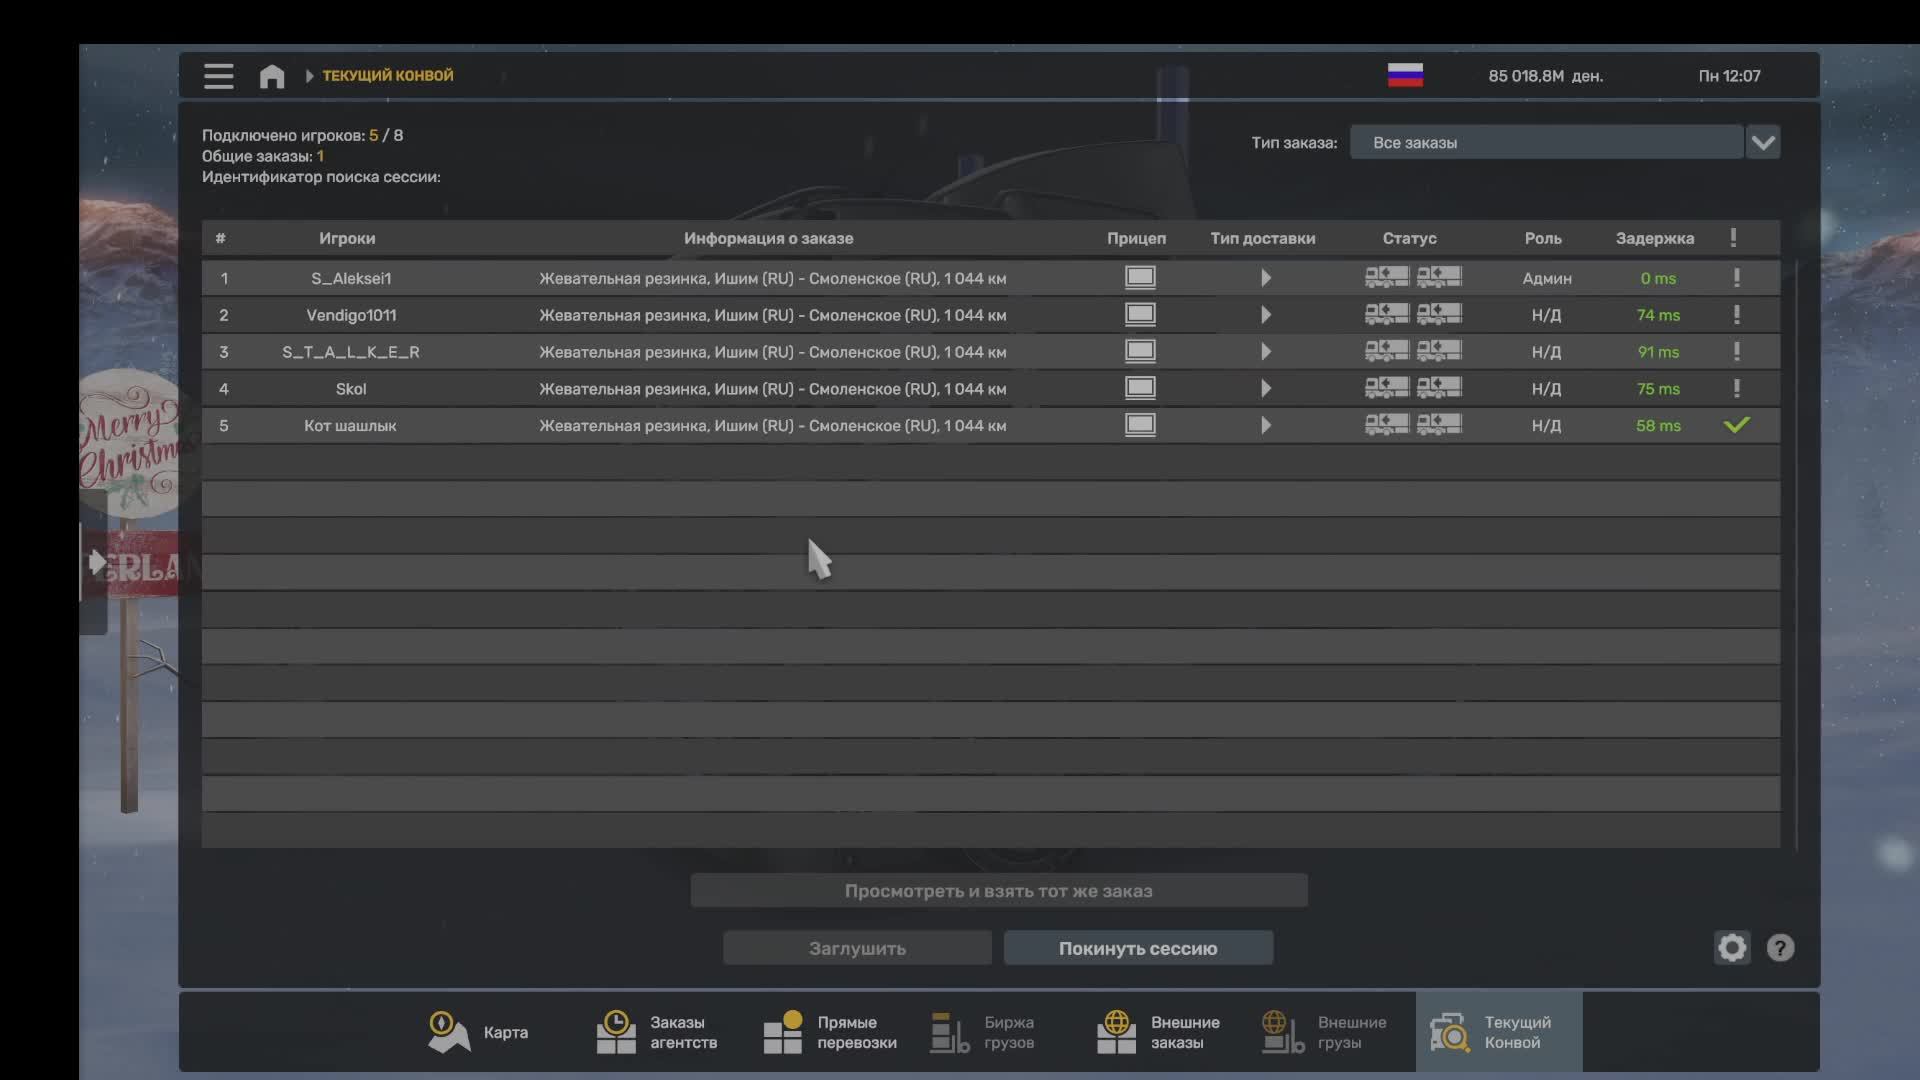Switch to Заказы агентств tab

(x=656, y=1032)
